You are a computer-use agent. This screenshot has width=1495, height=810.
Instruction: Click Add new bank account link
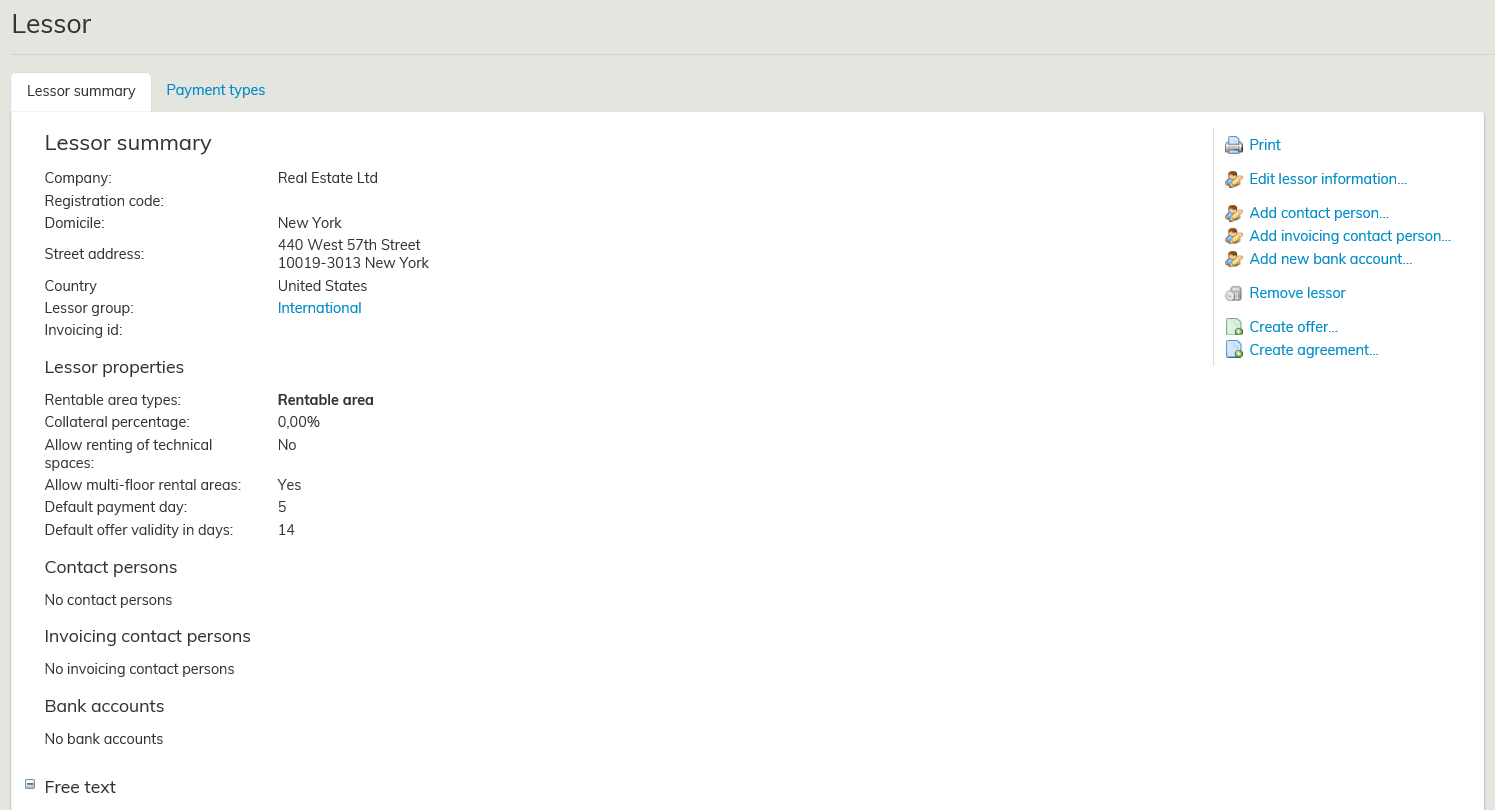pyautogui.click(x=1330, y=259)
